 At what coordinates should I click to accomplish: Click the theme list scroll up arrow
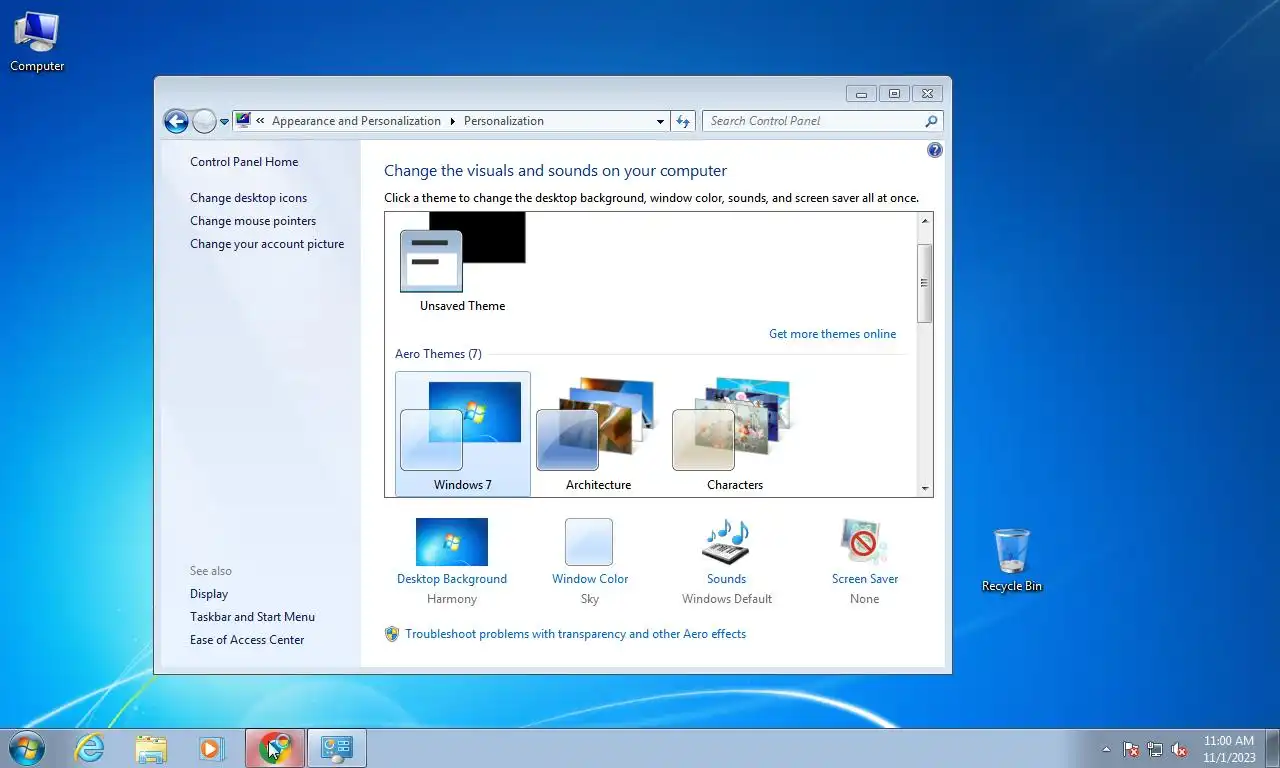point(925,220)
